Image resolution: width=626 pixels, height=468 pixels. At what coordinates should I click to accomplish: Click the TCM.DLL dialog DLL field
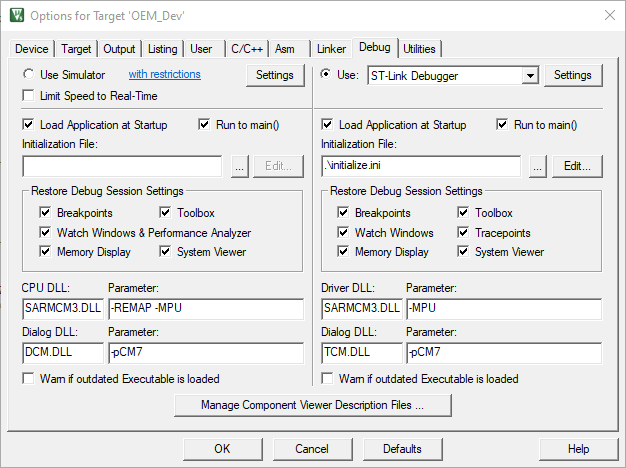(362, 353)
